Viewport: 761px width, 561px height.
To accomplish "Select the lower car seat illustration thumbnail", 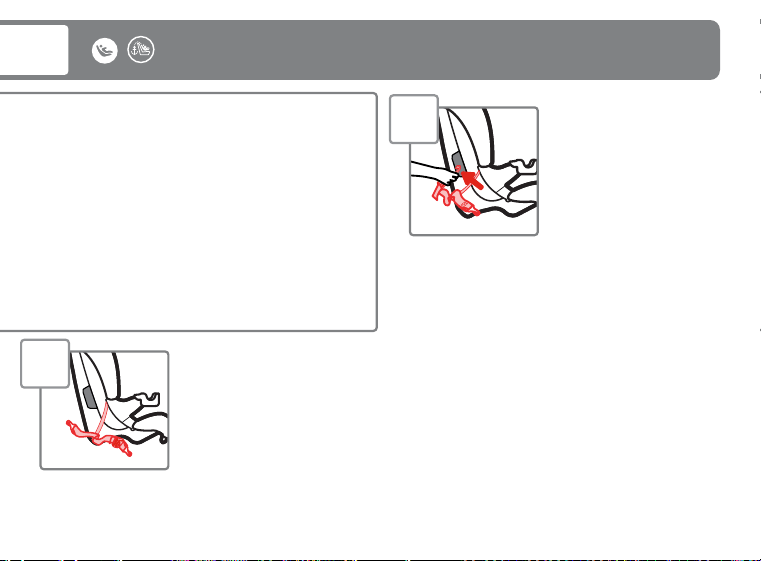I will [x=104, y=410].
